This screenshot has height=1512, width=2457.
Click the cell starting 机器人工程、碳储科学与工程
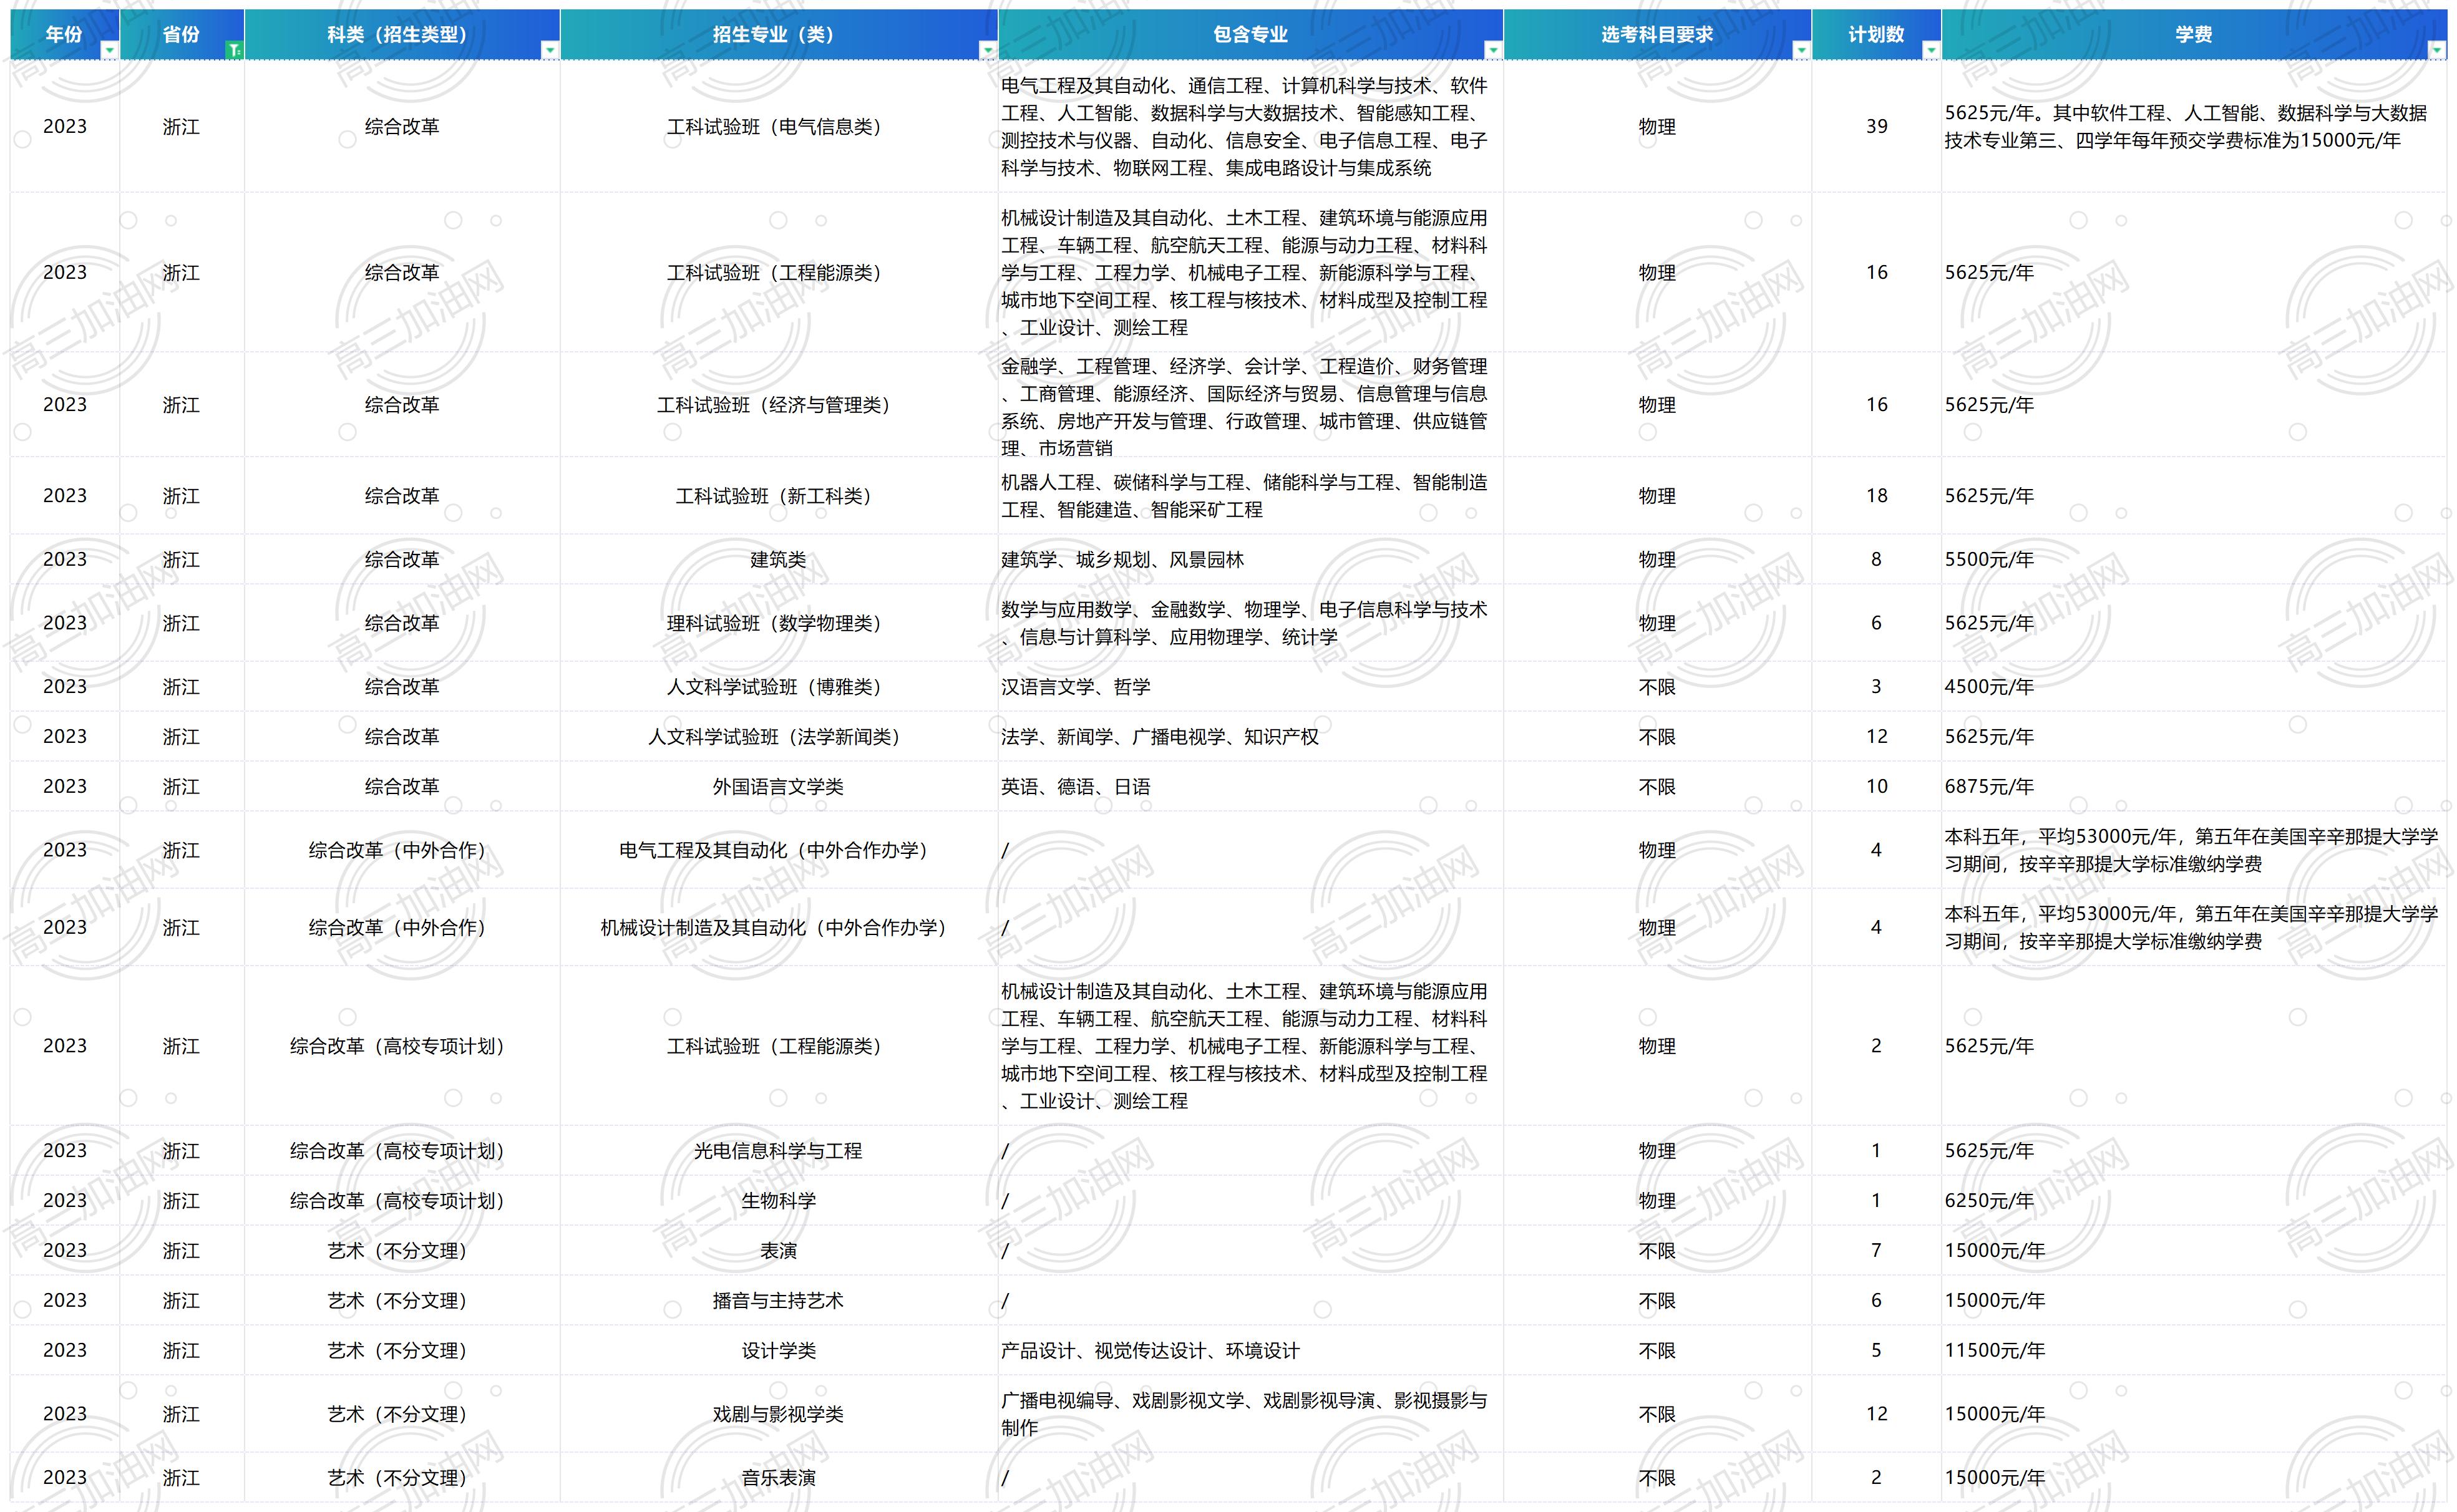point(1250,496)
